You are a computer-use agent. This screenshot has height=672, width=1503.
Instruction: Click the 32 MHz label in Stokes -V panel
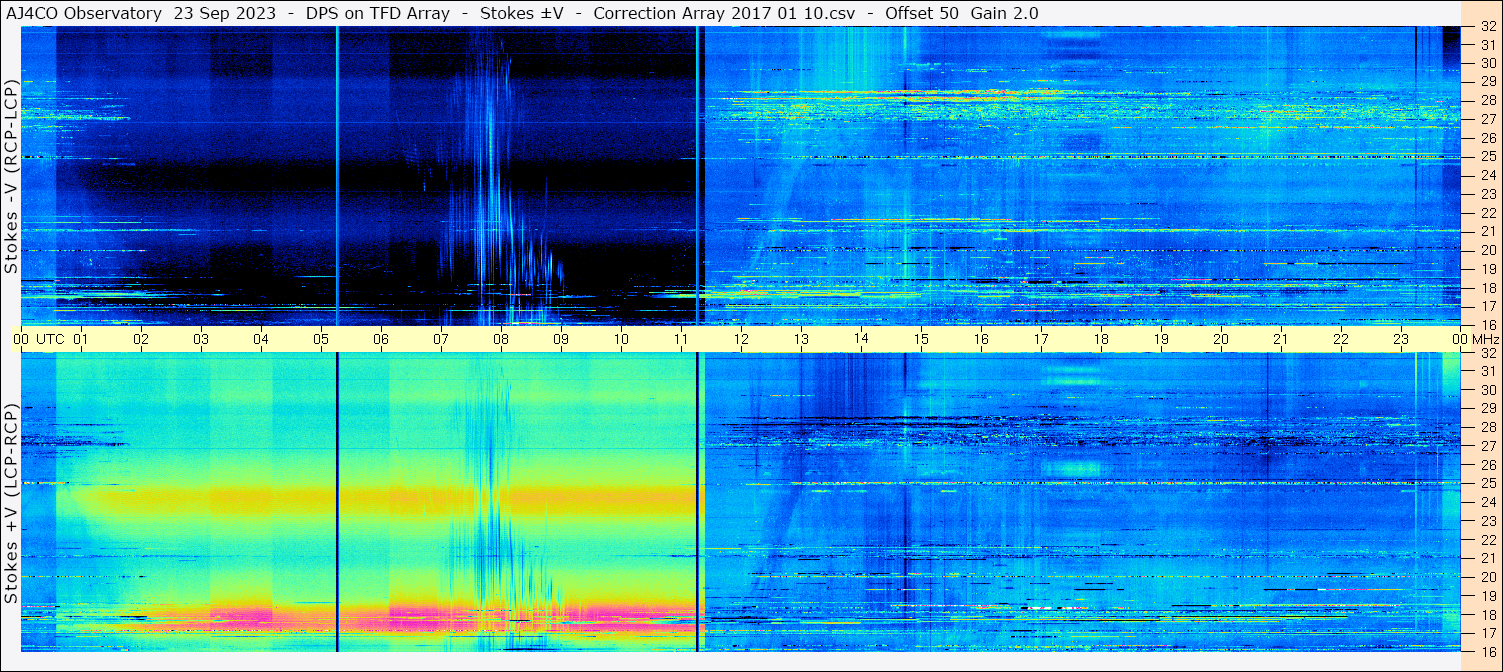pyautogui.click(x=1488, y=27)
